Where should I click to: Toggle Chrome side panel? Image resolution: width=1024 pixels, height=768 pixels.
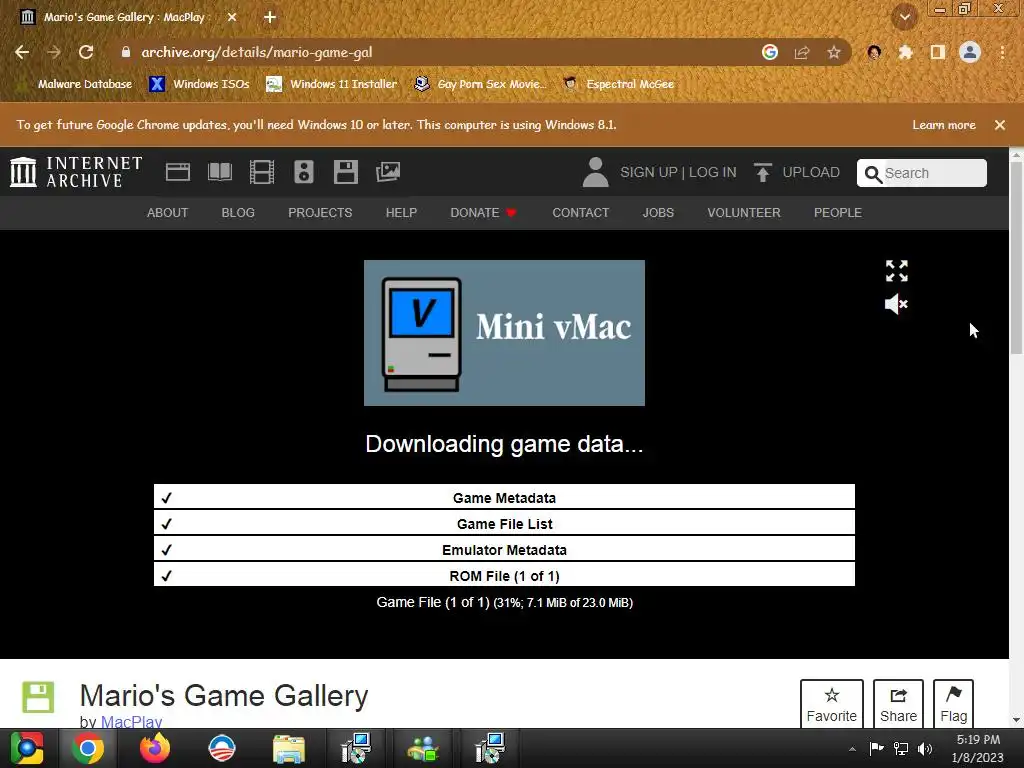click(938, 52)
